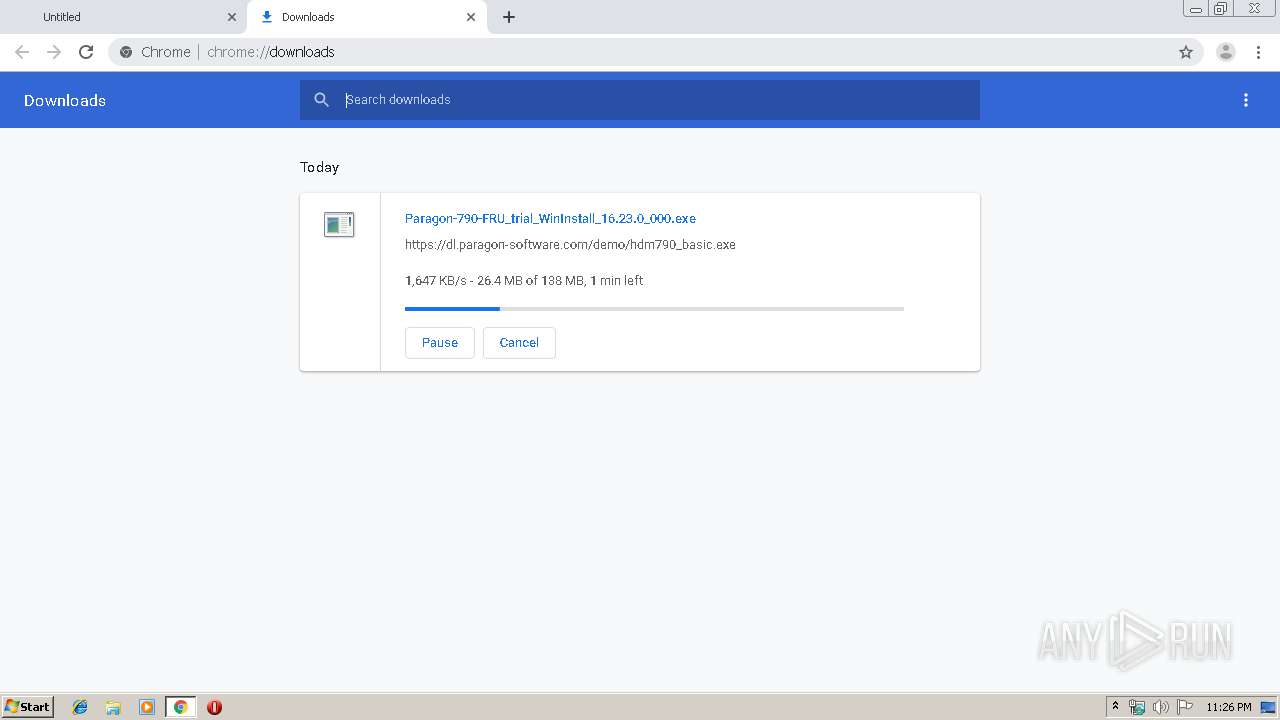Reload the current page

(86, 52)
